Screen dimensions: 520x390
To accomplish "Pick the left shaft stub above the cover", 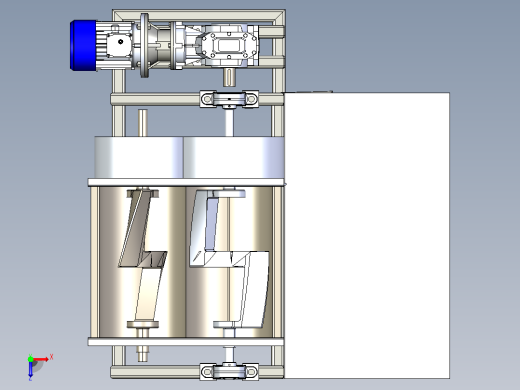I will tap(143, 123).
